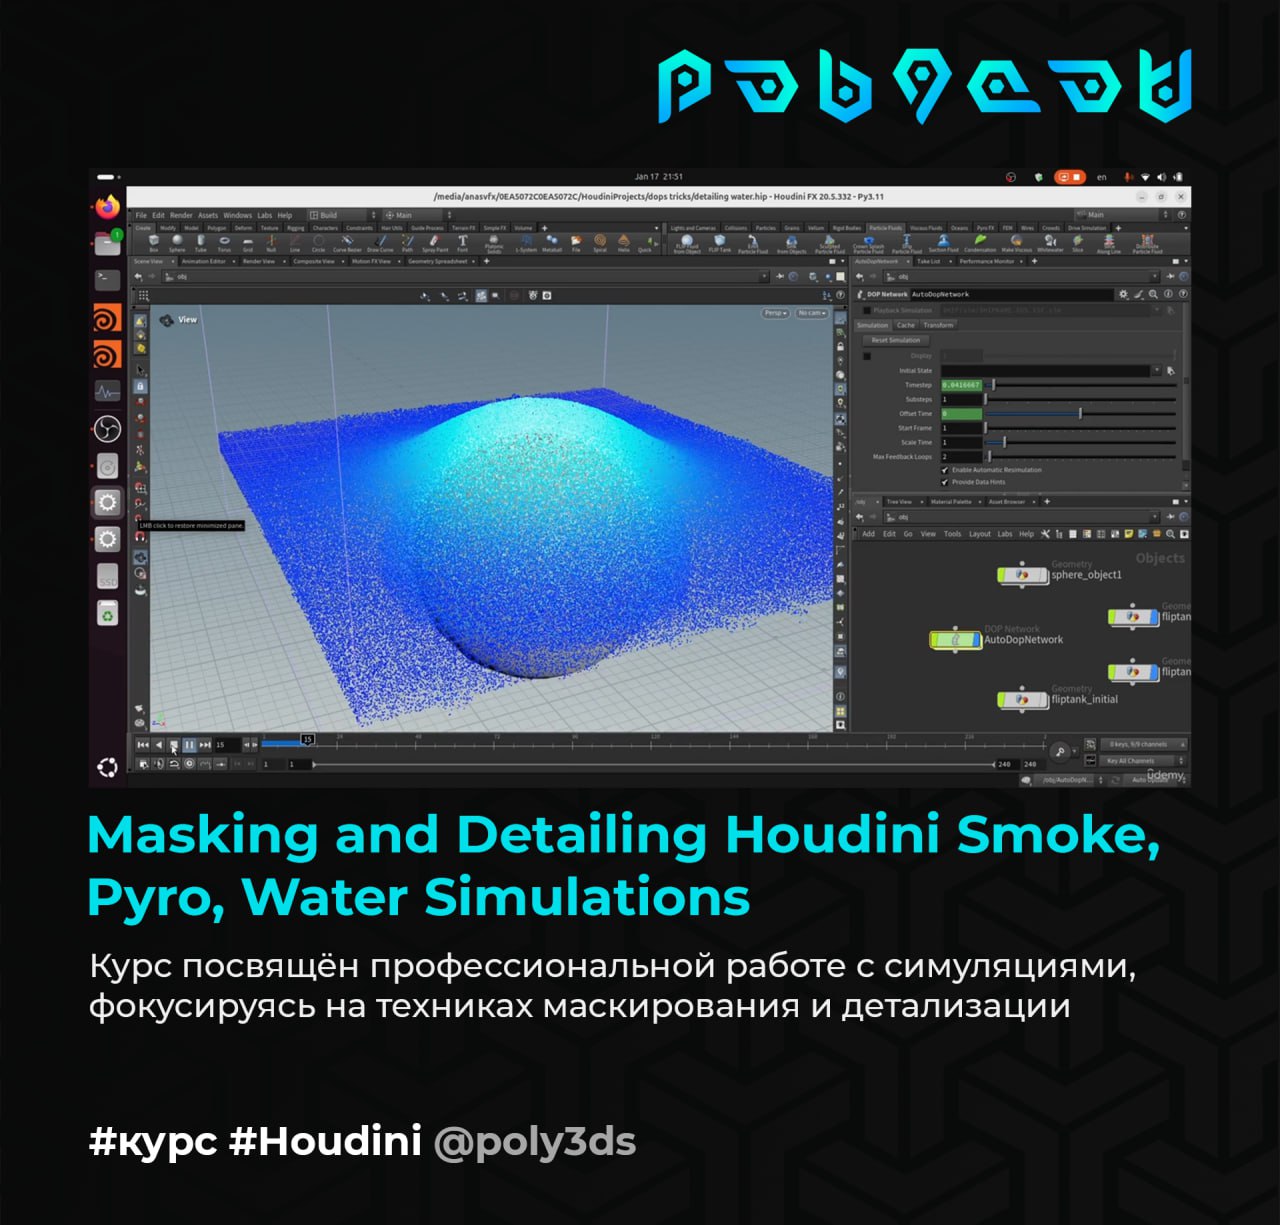Screen dimensions: 1280x1225
Task: Switch to the Particle Fluids shelf tab
Action: coord(885,228)
